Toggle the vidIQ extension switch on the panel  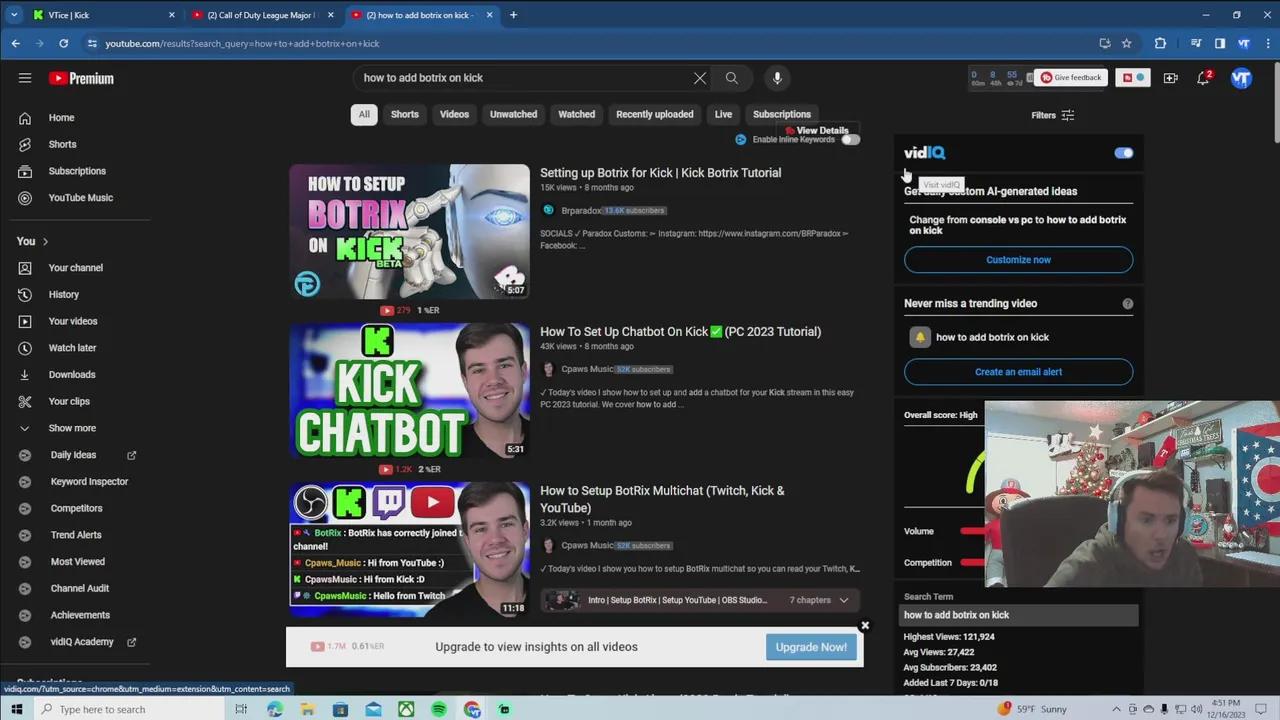tap(1123, 152)
